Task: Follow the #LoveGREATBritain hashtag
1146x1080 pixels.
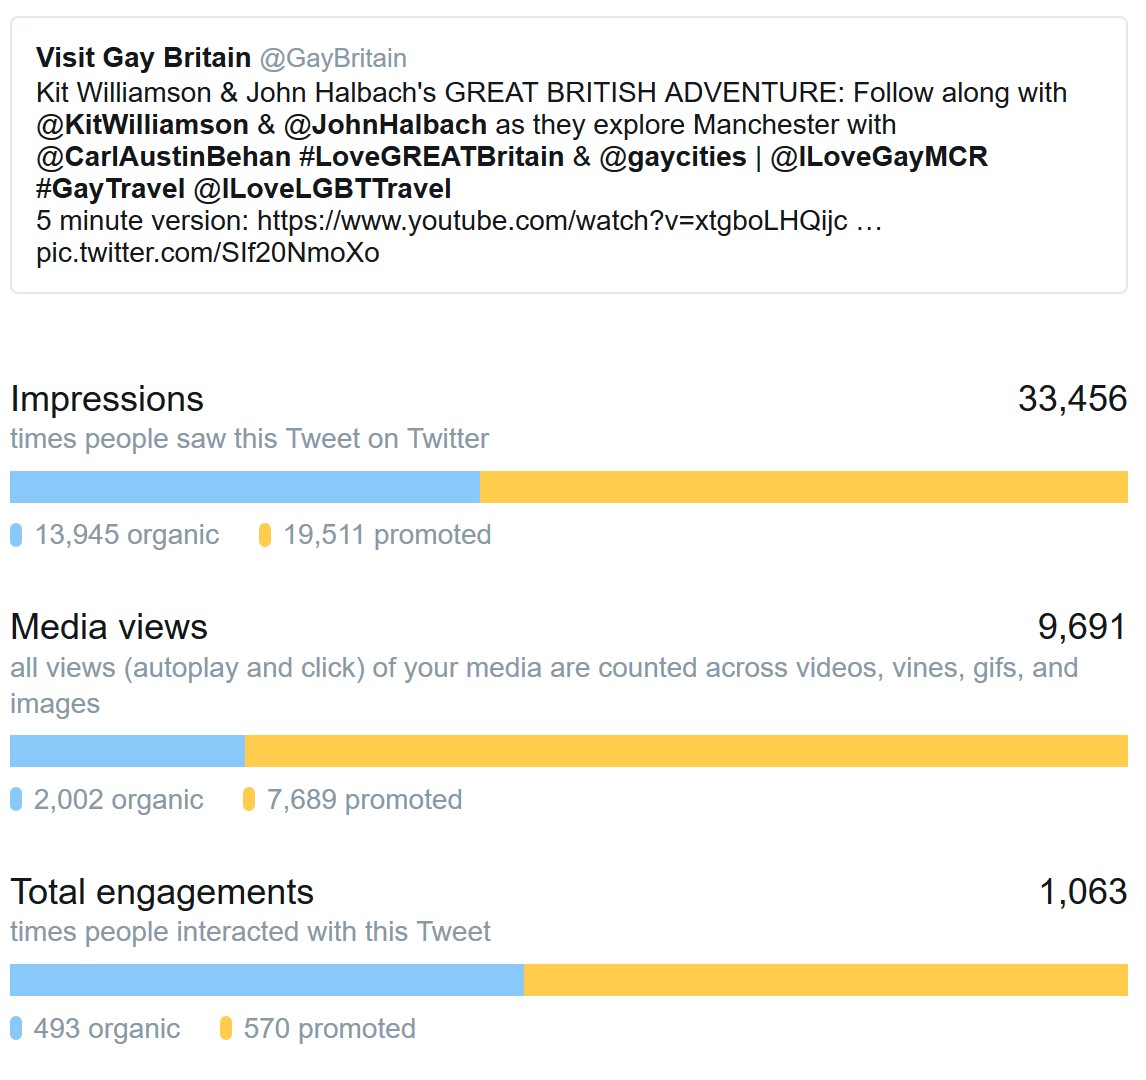Action: pyautogui.click(x=432, y=157)
